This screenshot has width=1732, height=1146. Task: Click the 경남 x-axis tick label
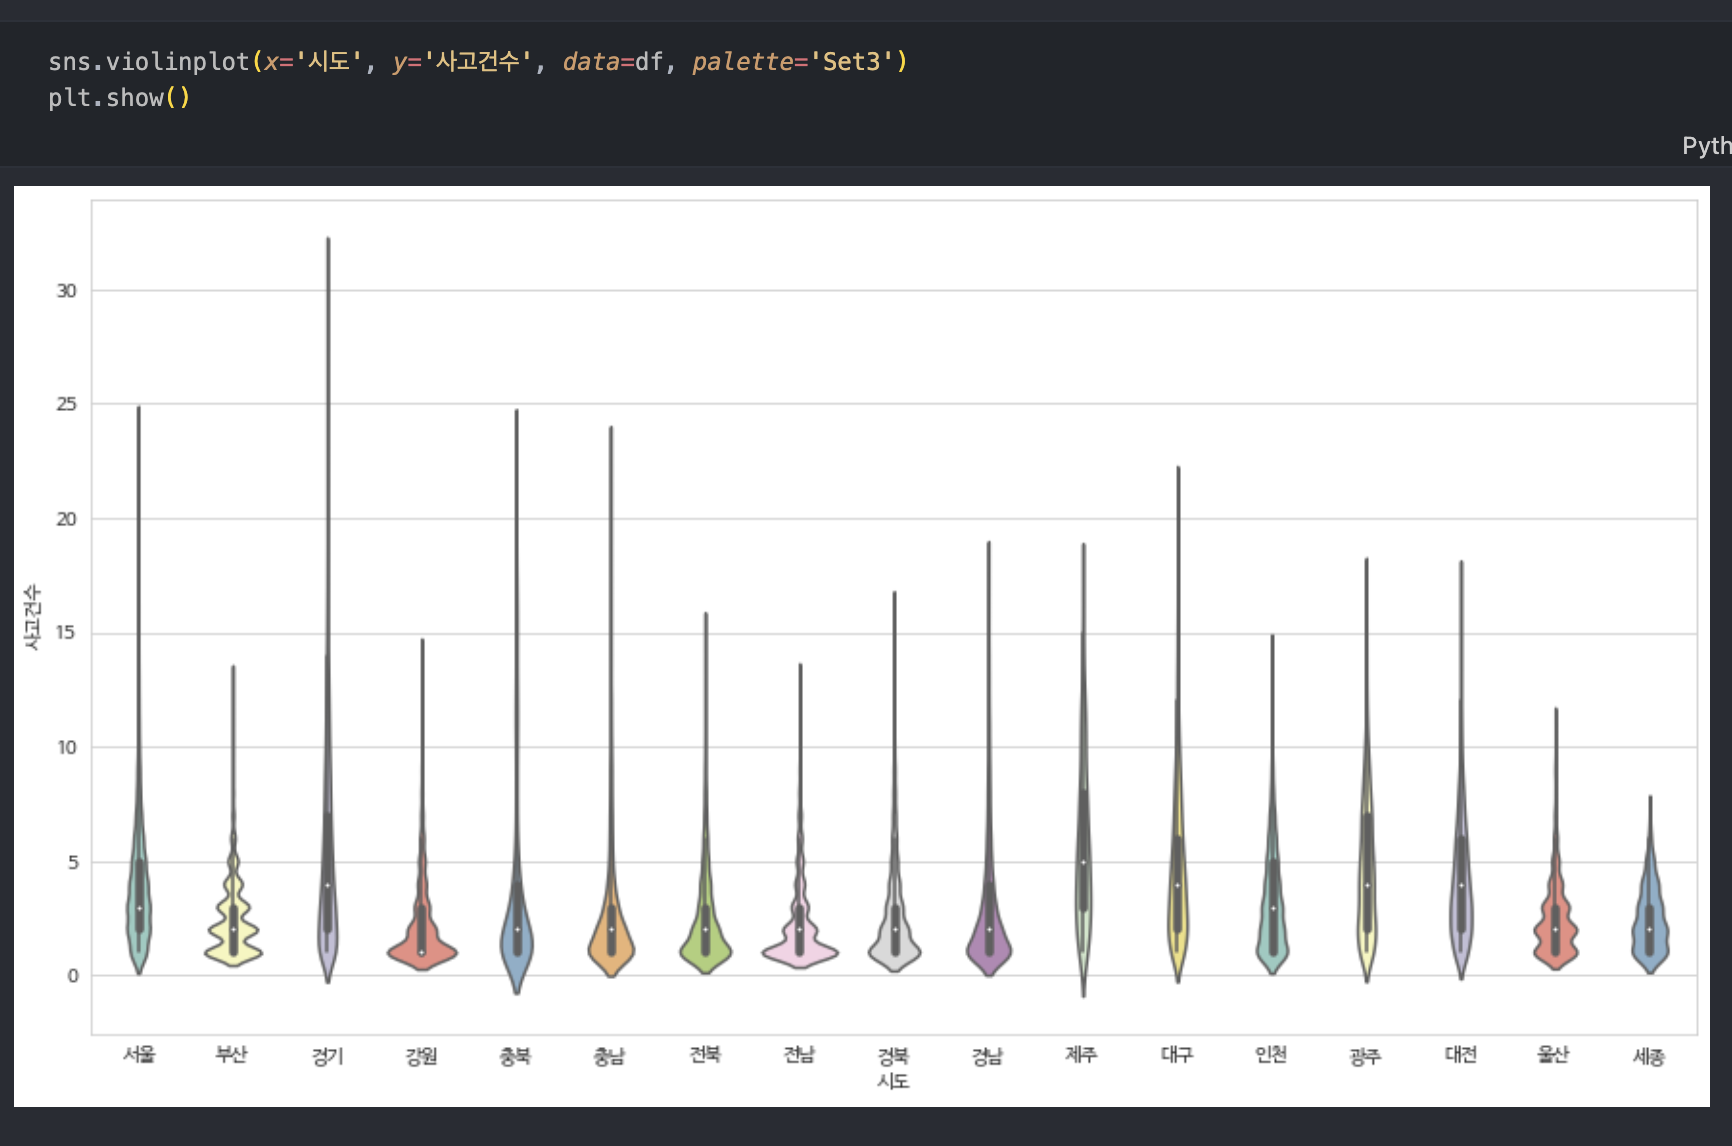click(987, 1056)
